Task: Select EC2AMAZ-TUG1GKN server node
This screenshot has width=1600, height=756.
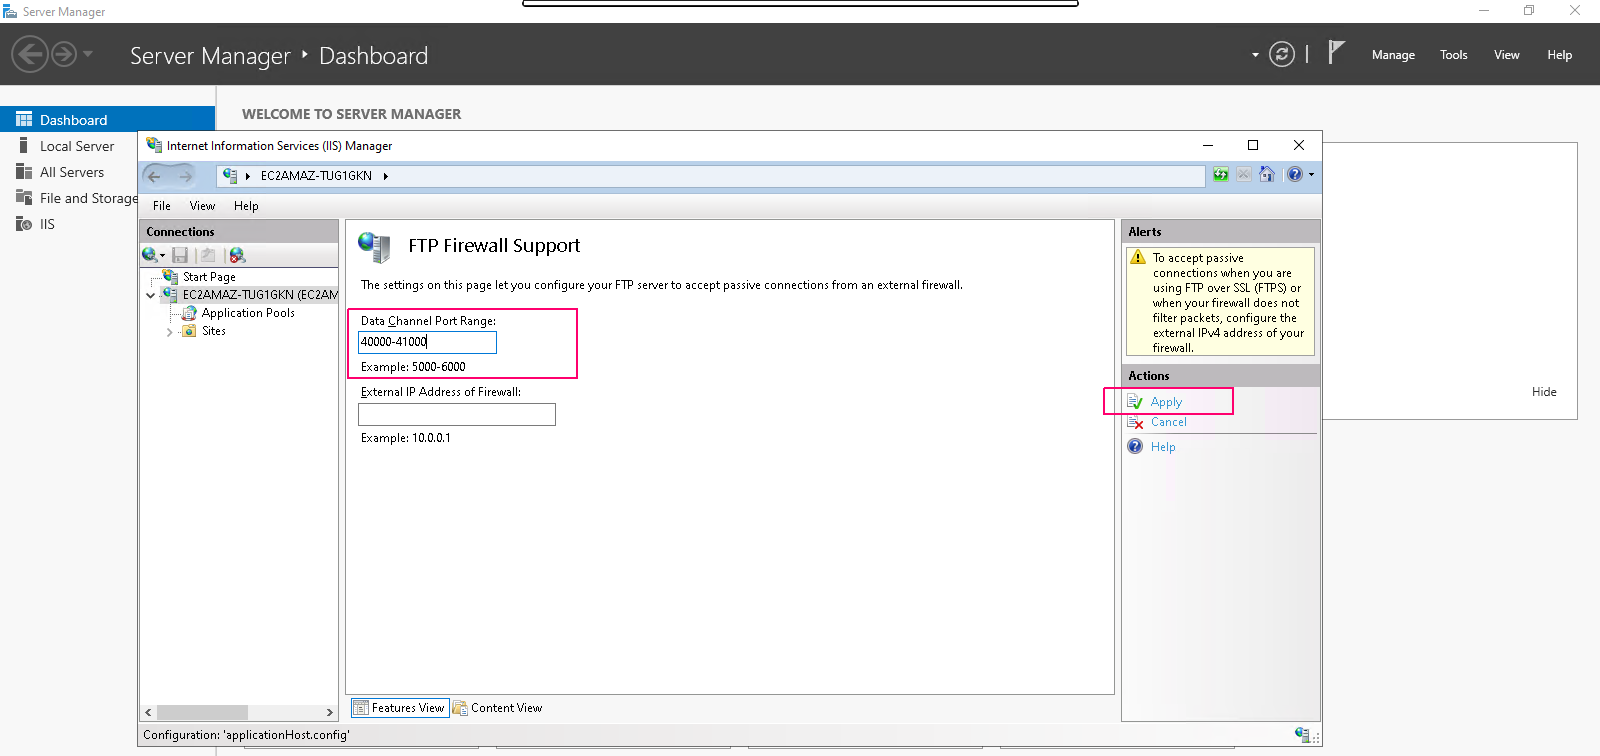Action: (260, 295)
